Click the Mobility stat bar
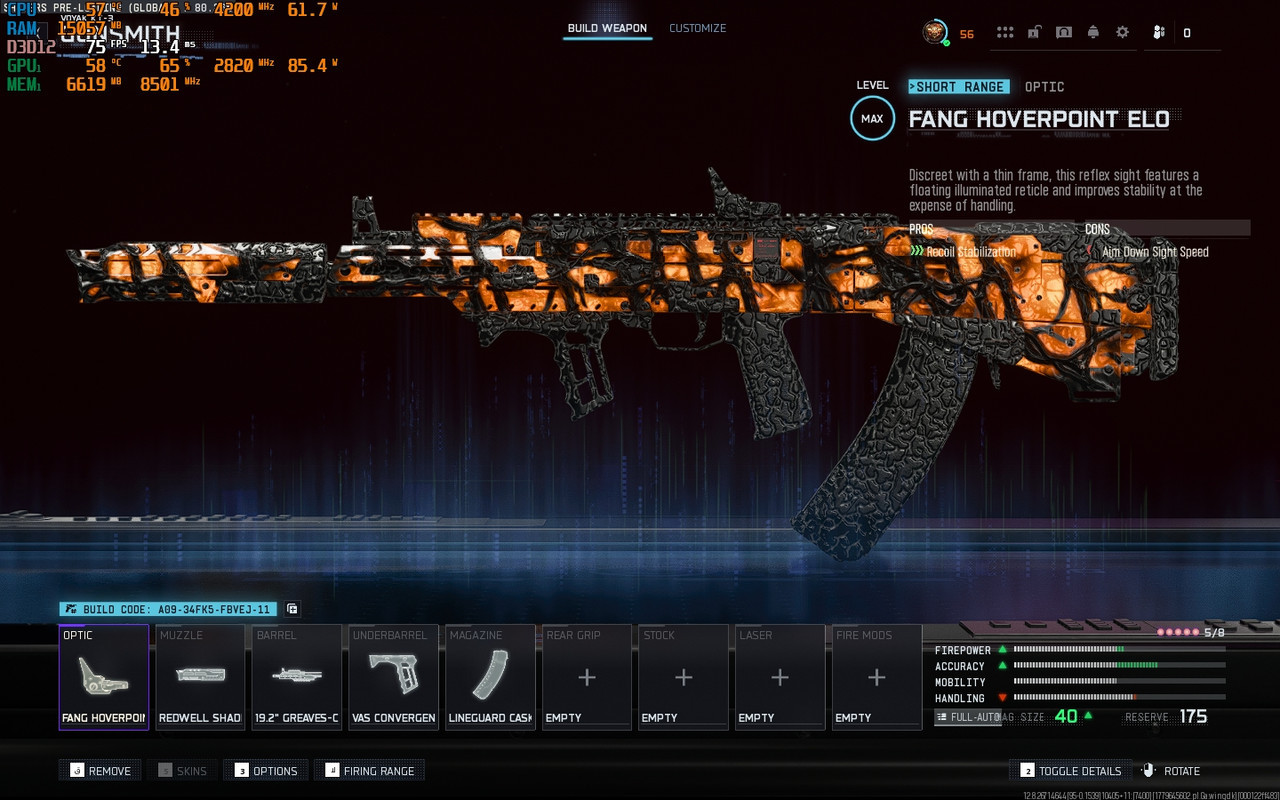1280x800 pixels. 1119,682
